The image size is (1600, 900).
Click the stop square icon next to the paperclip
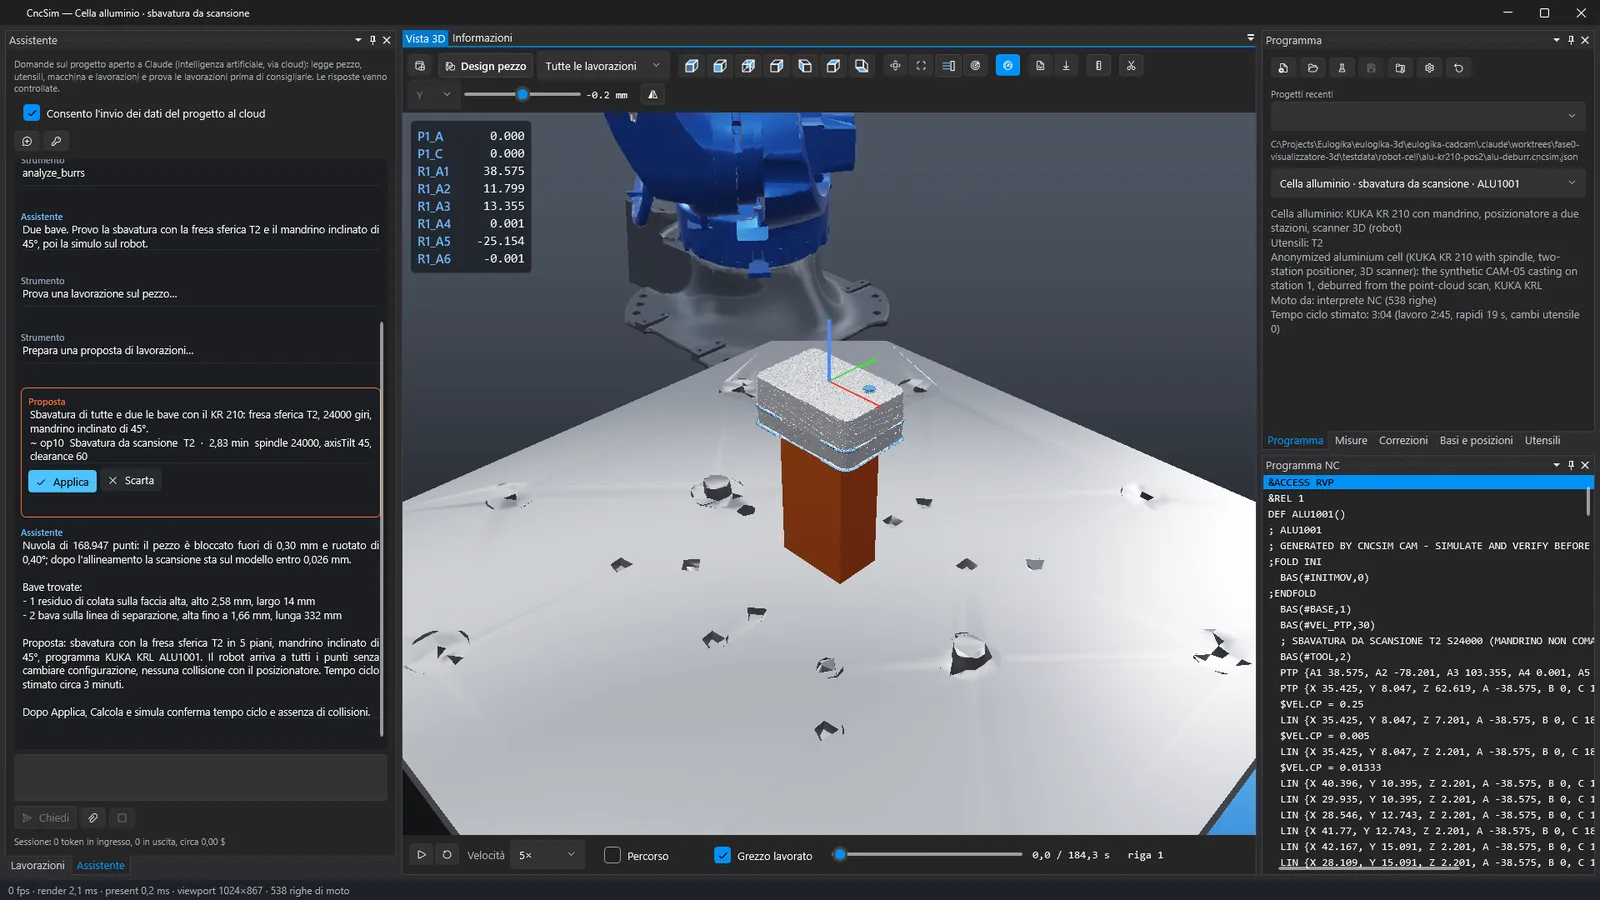click(x=122, y=818)
